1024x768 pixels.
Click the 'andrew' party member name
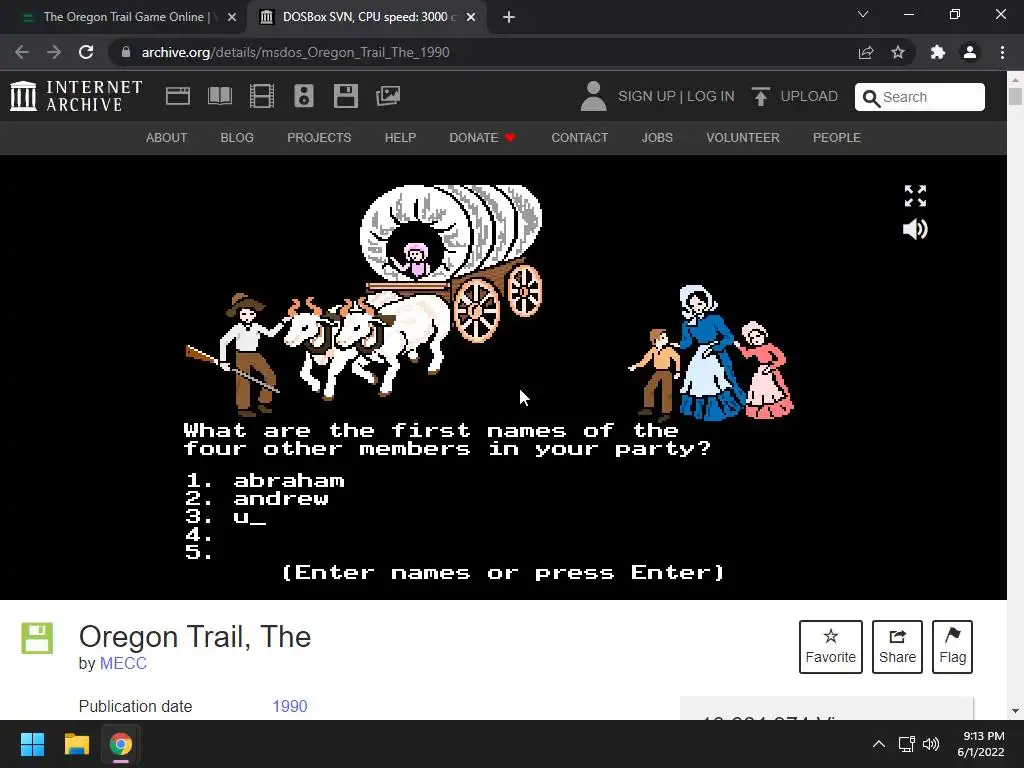[281, 499]
